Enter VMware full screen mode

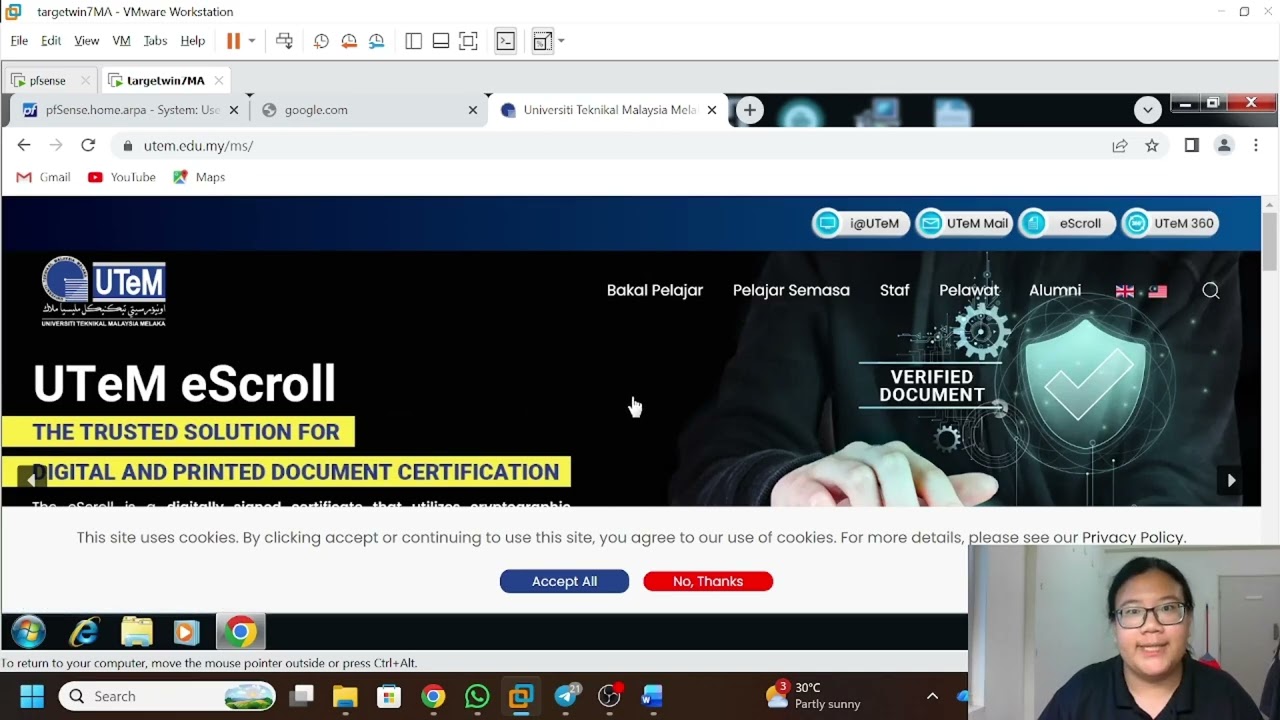coord(468,41)
